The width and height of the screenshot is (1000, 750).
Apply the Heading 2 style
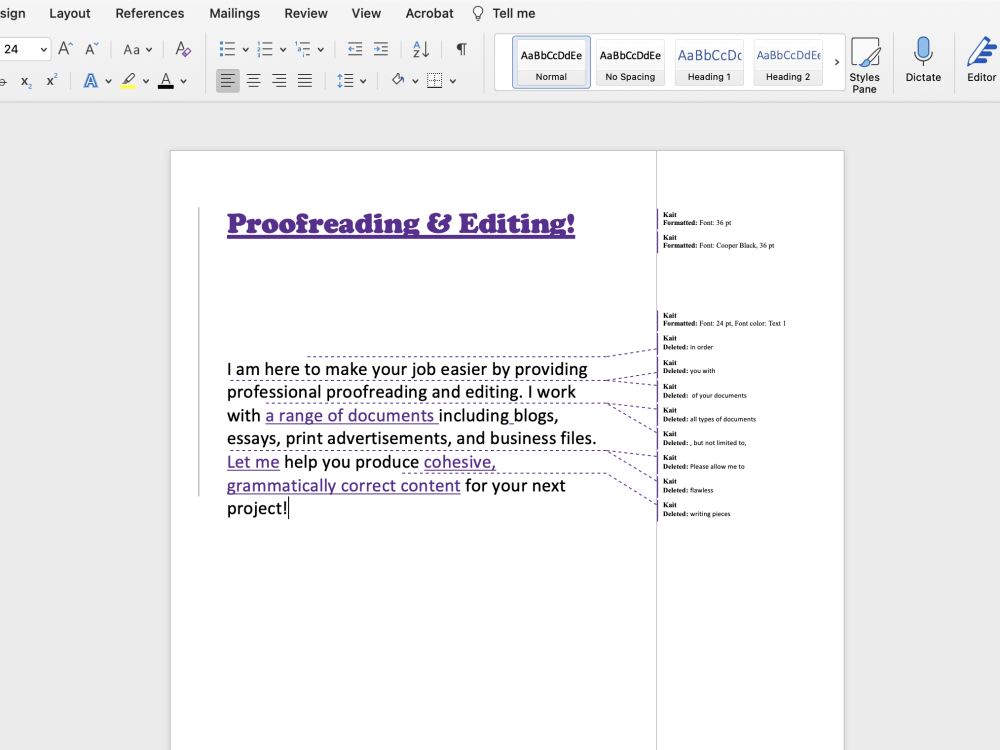click(788, 62)
